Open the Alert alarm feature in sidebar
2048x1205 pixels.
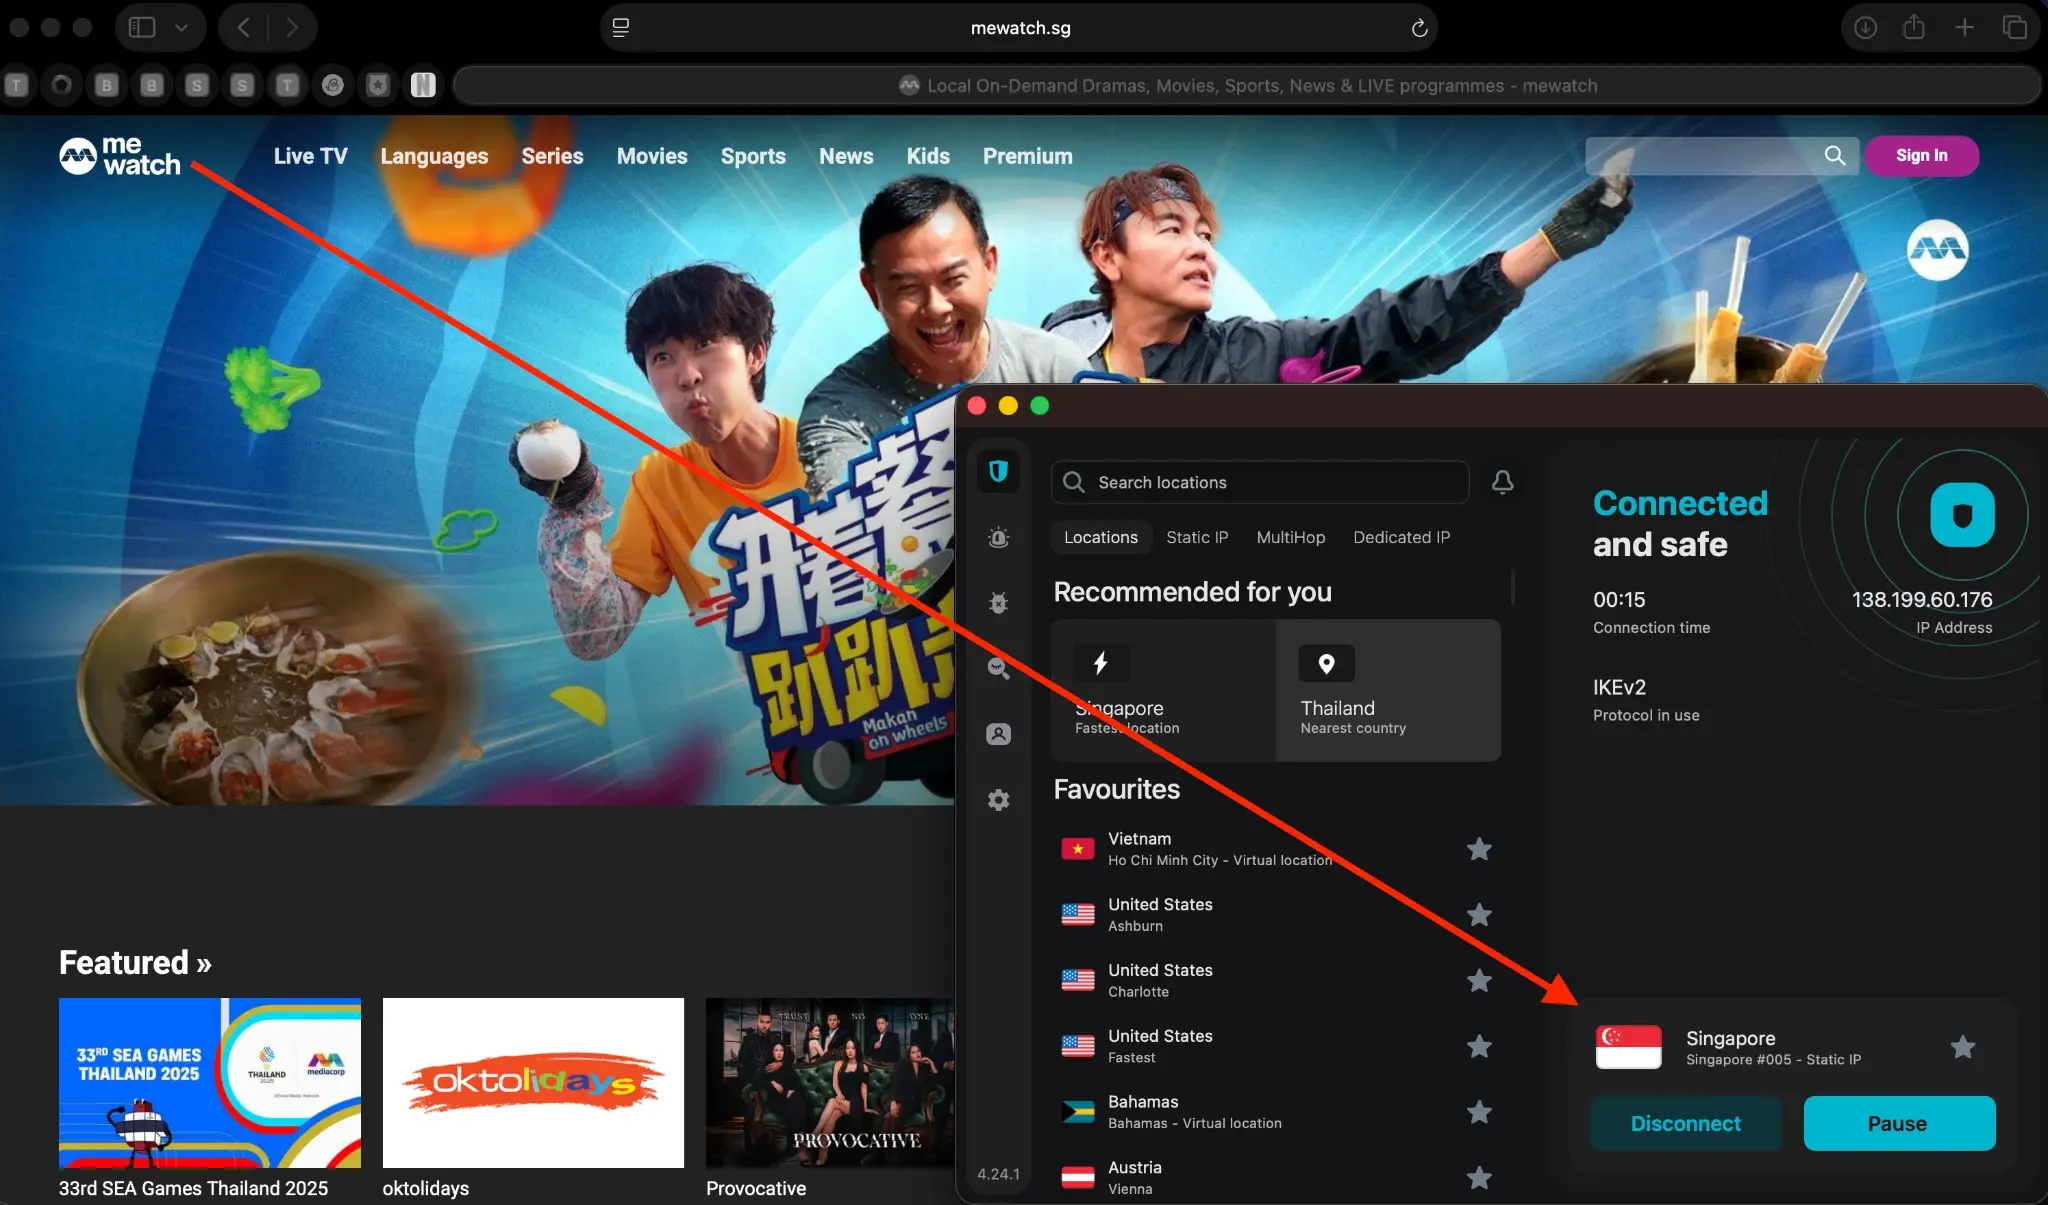(999, 537)
